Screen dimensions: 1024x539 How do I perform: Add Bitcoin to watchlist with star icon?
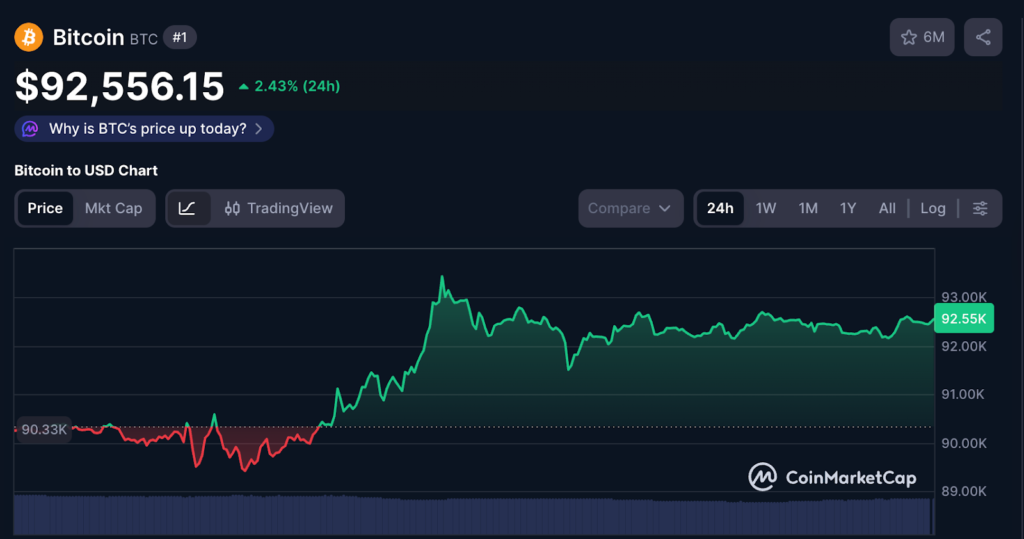point(909,37)
